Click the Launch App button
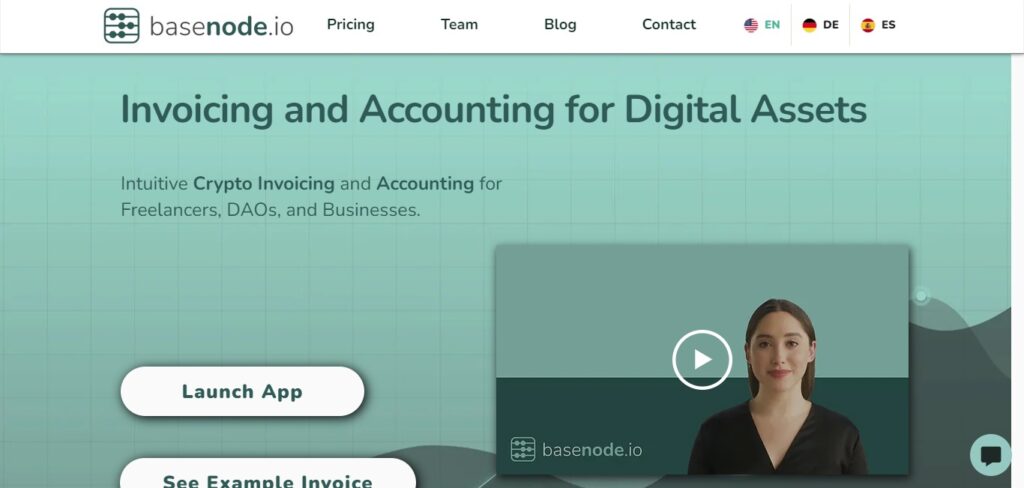Screen dimensions: 1024x488 pyautogui.click(x=242, y=391)
